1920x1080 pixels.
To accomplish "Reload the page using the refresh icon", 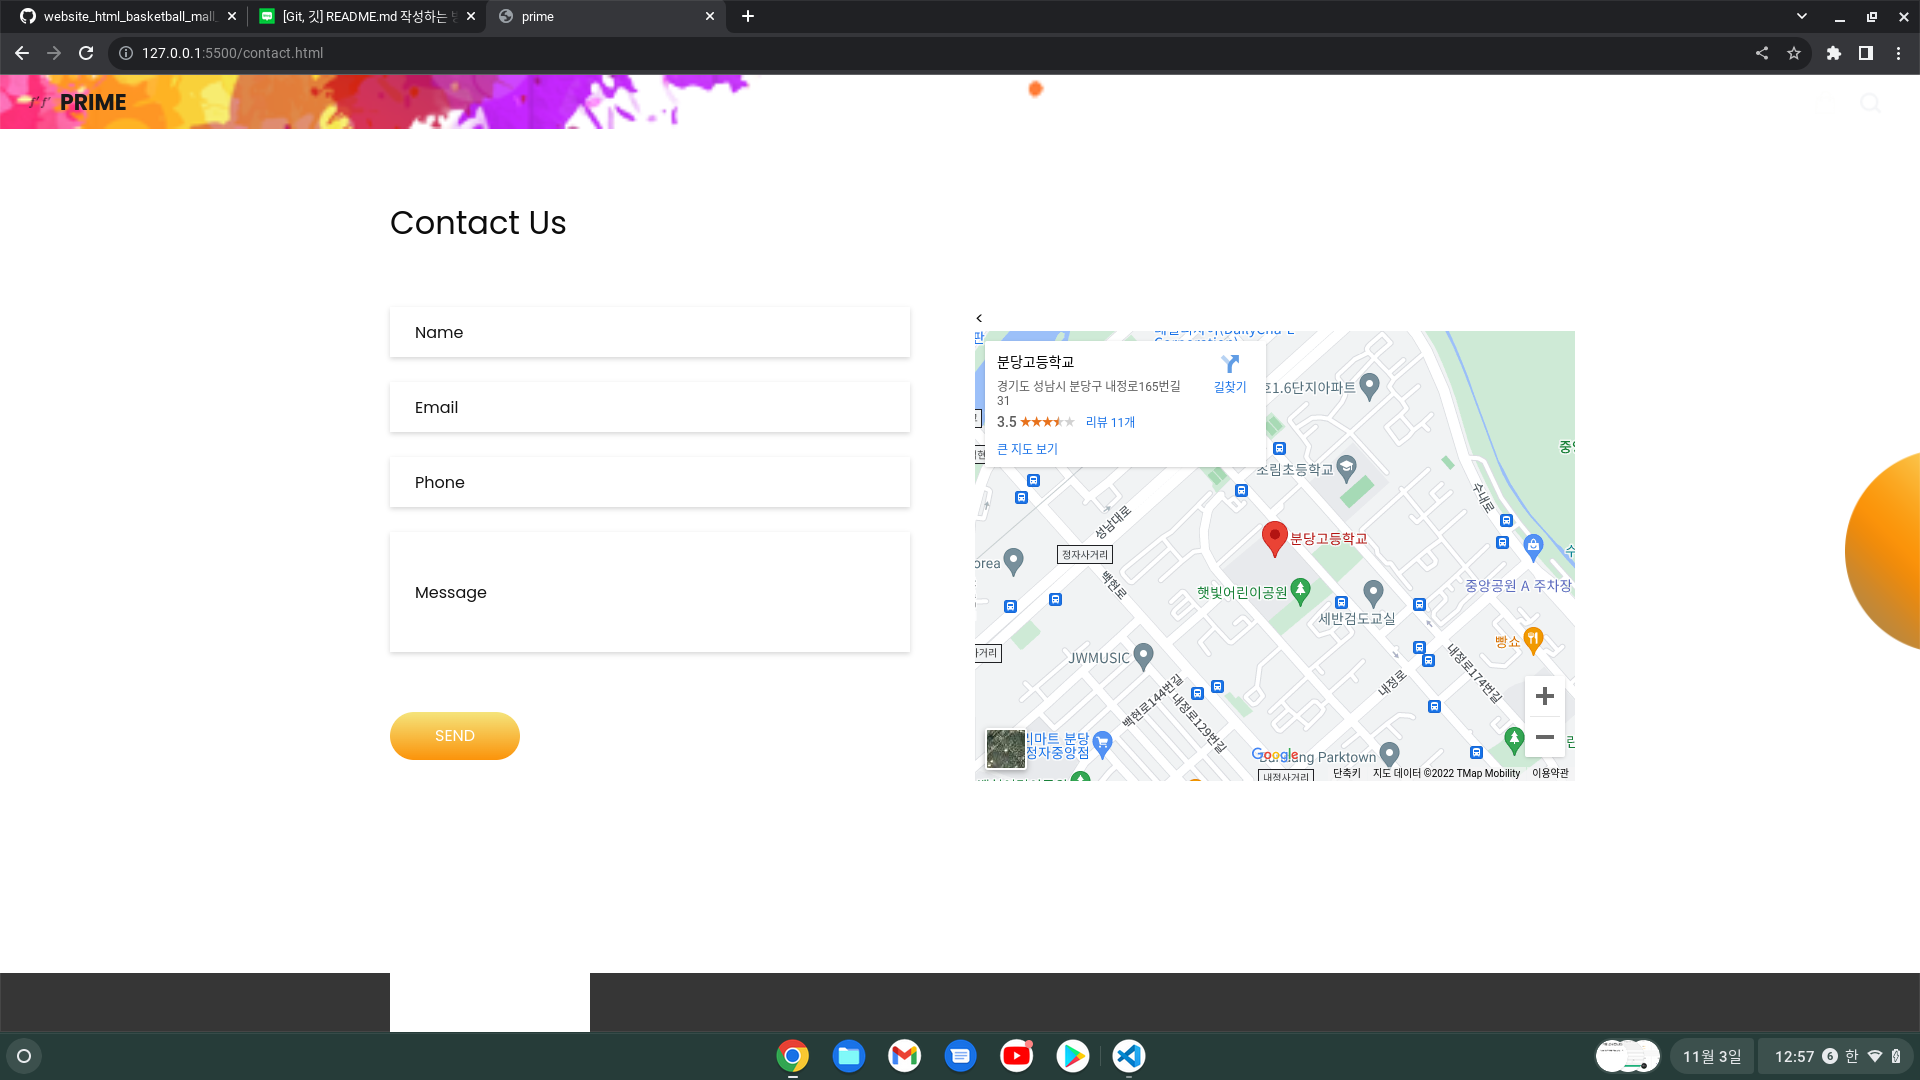I will coord(86,53).
